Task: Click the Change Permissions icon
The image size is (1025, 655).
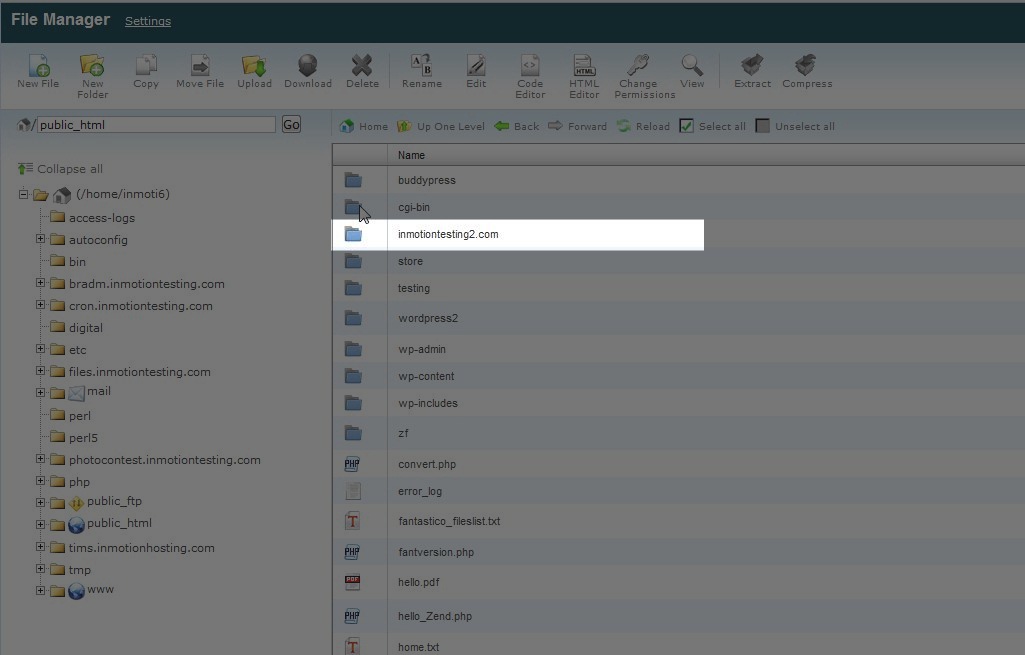Action: [638, 66]
